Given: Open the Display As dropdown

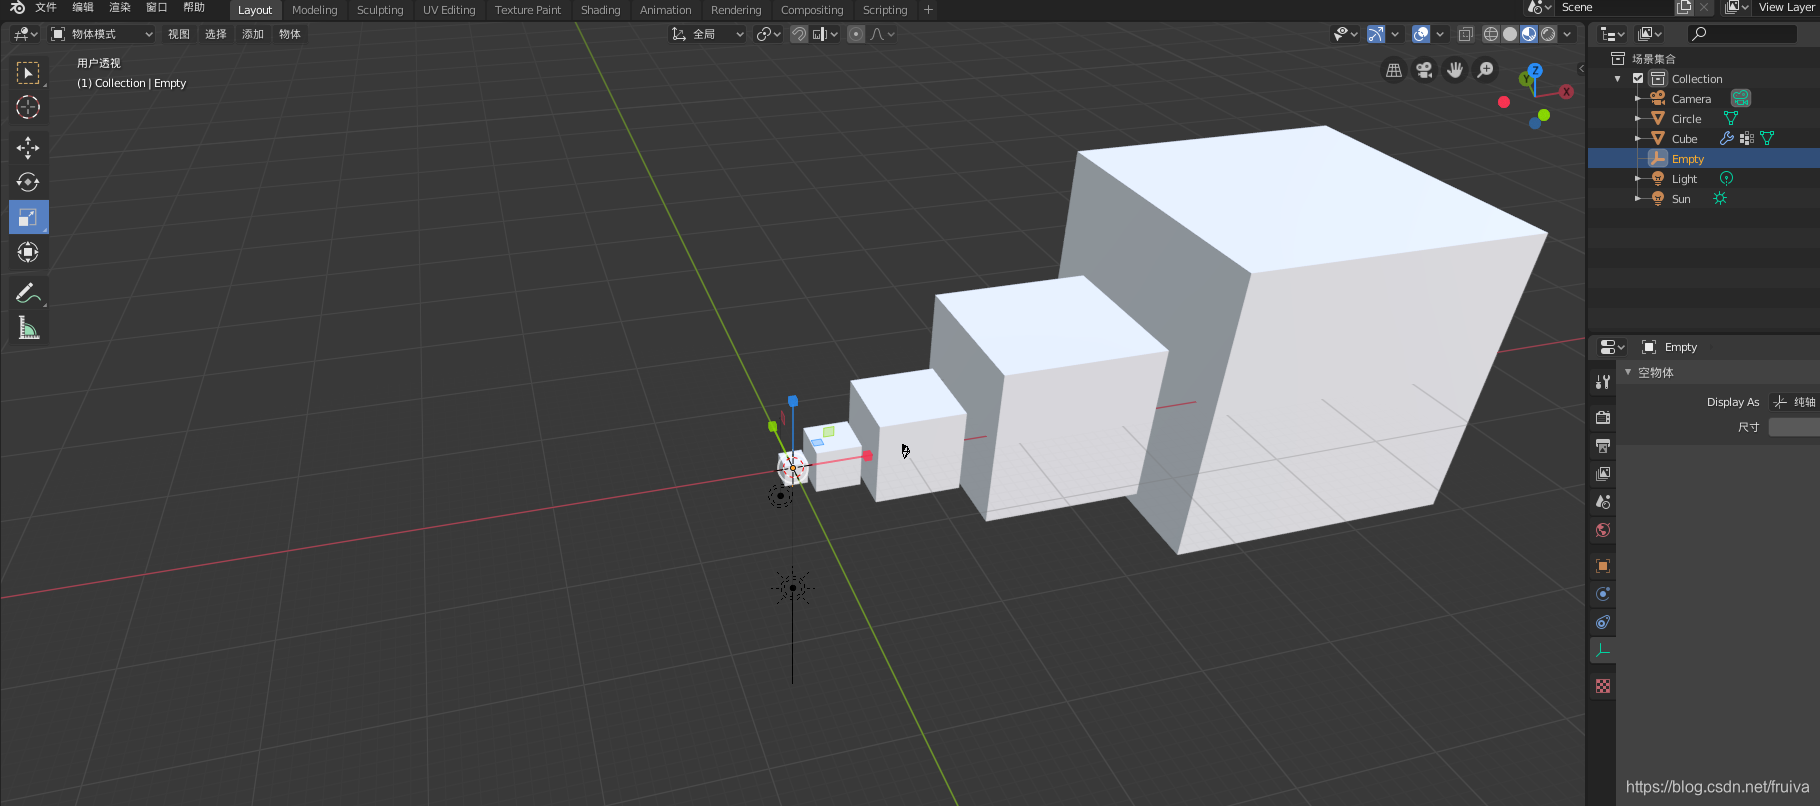Looking at the screenshot, I should point(1794,402).
